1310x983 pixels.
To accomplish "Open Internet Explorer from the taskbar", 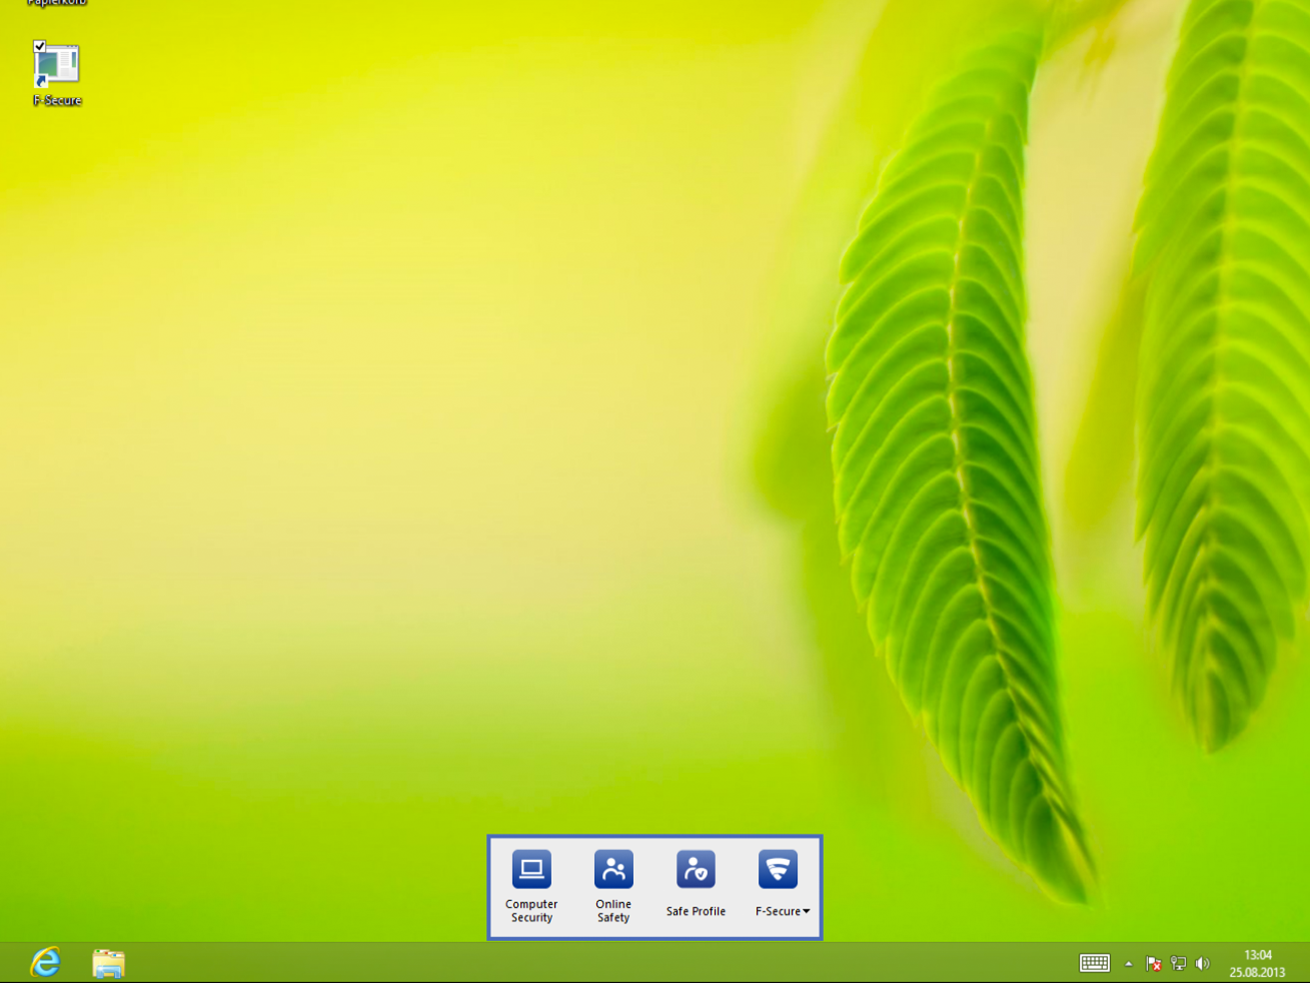I will point(46,962).
